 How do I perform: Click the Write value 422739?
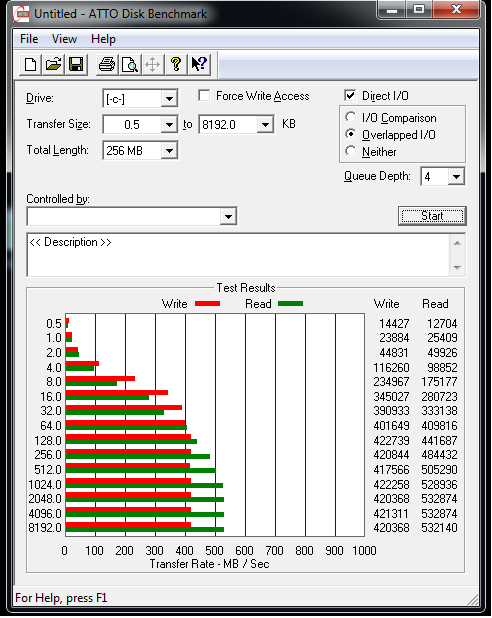(391, 440)
